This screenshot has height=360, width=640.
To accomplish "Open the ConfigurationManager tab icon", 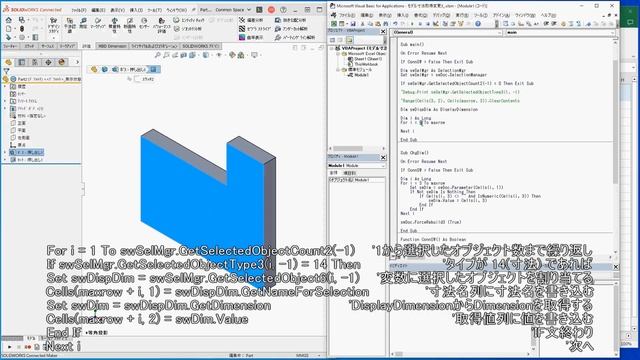I will point(35,62).
